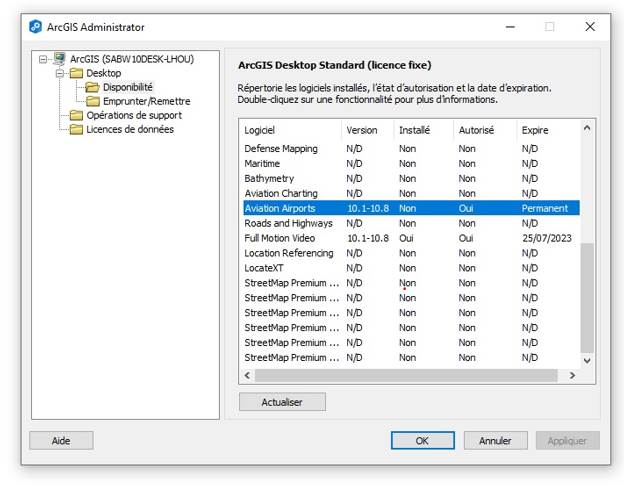Sort by the Autorisé column header

coord(485,130)
